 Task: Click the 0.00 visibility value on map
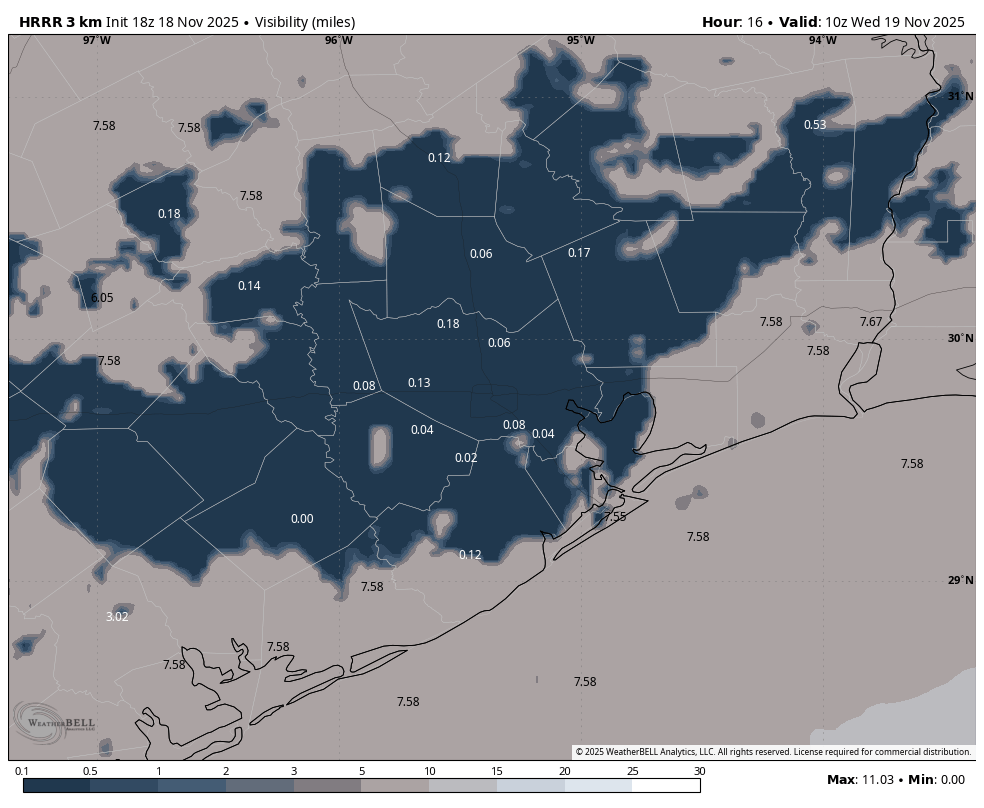[302, 519]
